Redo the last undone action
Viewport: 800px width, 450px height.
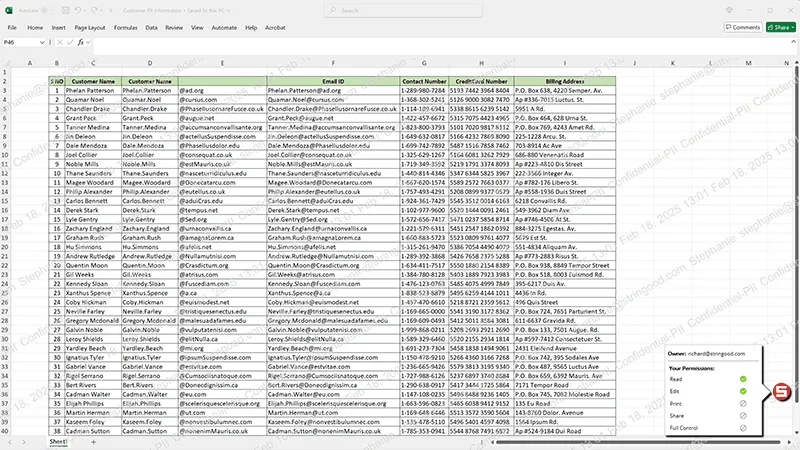pyautogui.click(x=94, y=10)
